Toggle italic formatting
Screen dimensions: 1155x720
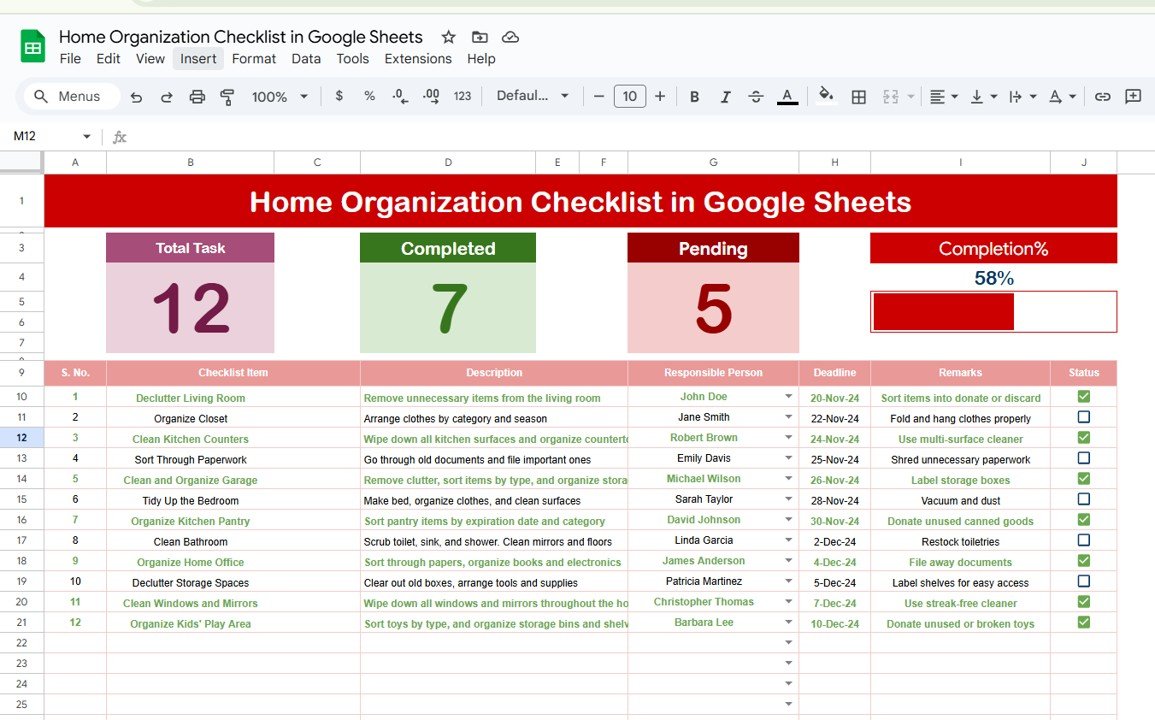(x=725, y=97)
